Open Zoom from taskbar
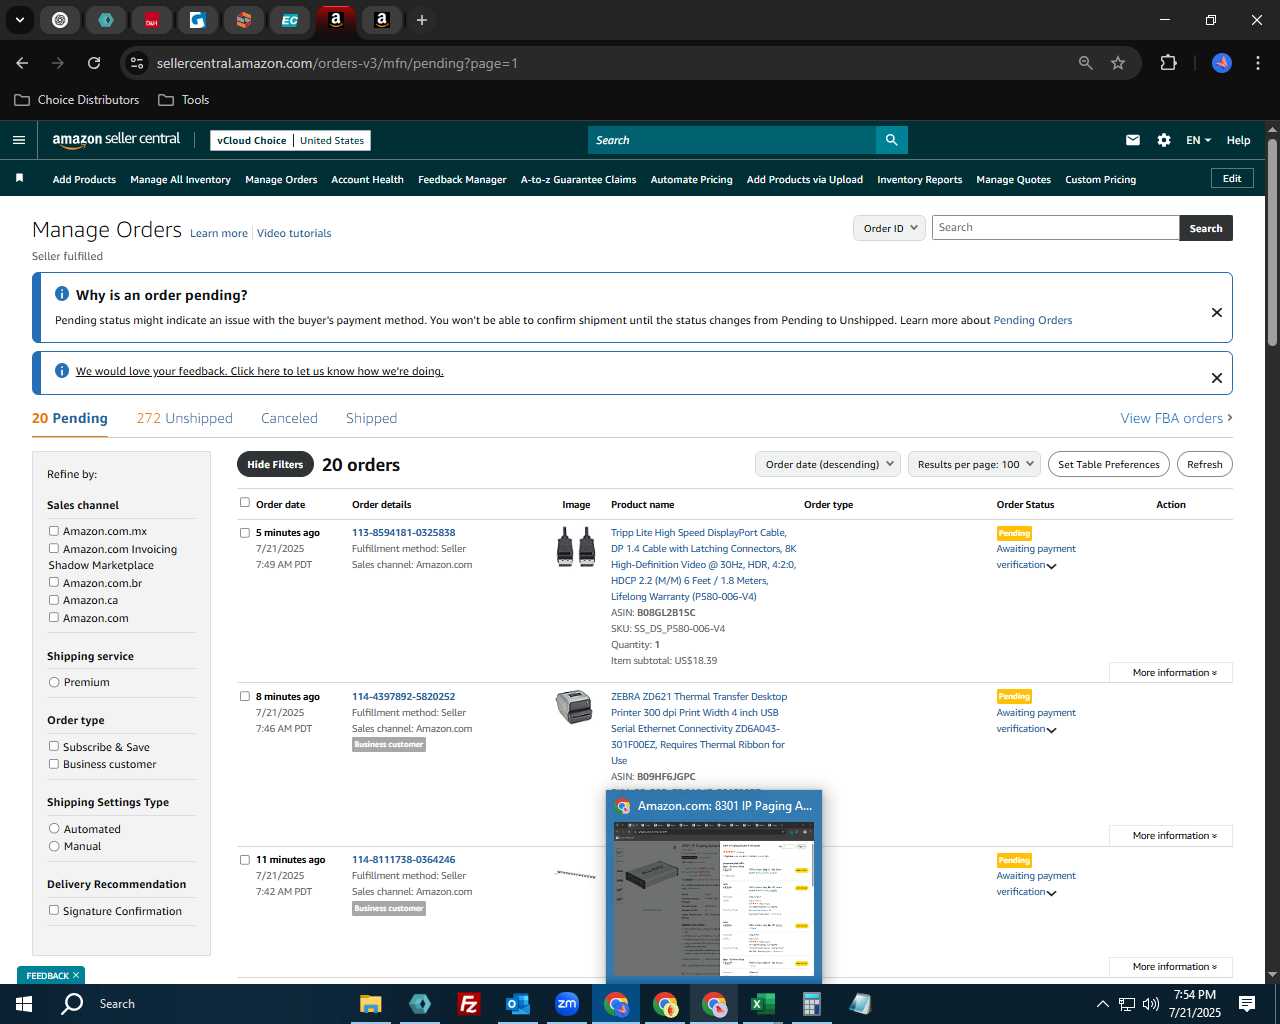 [x=567, y=1004]
